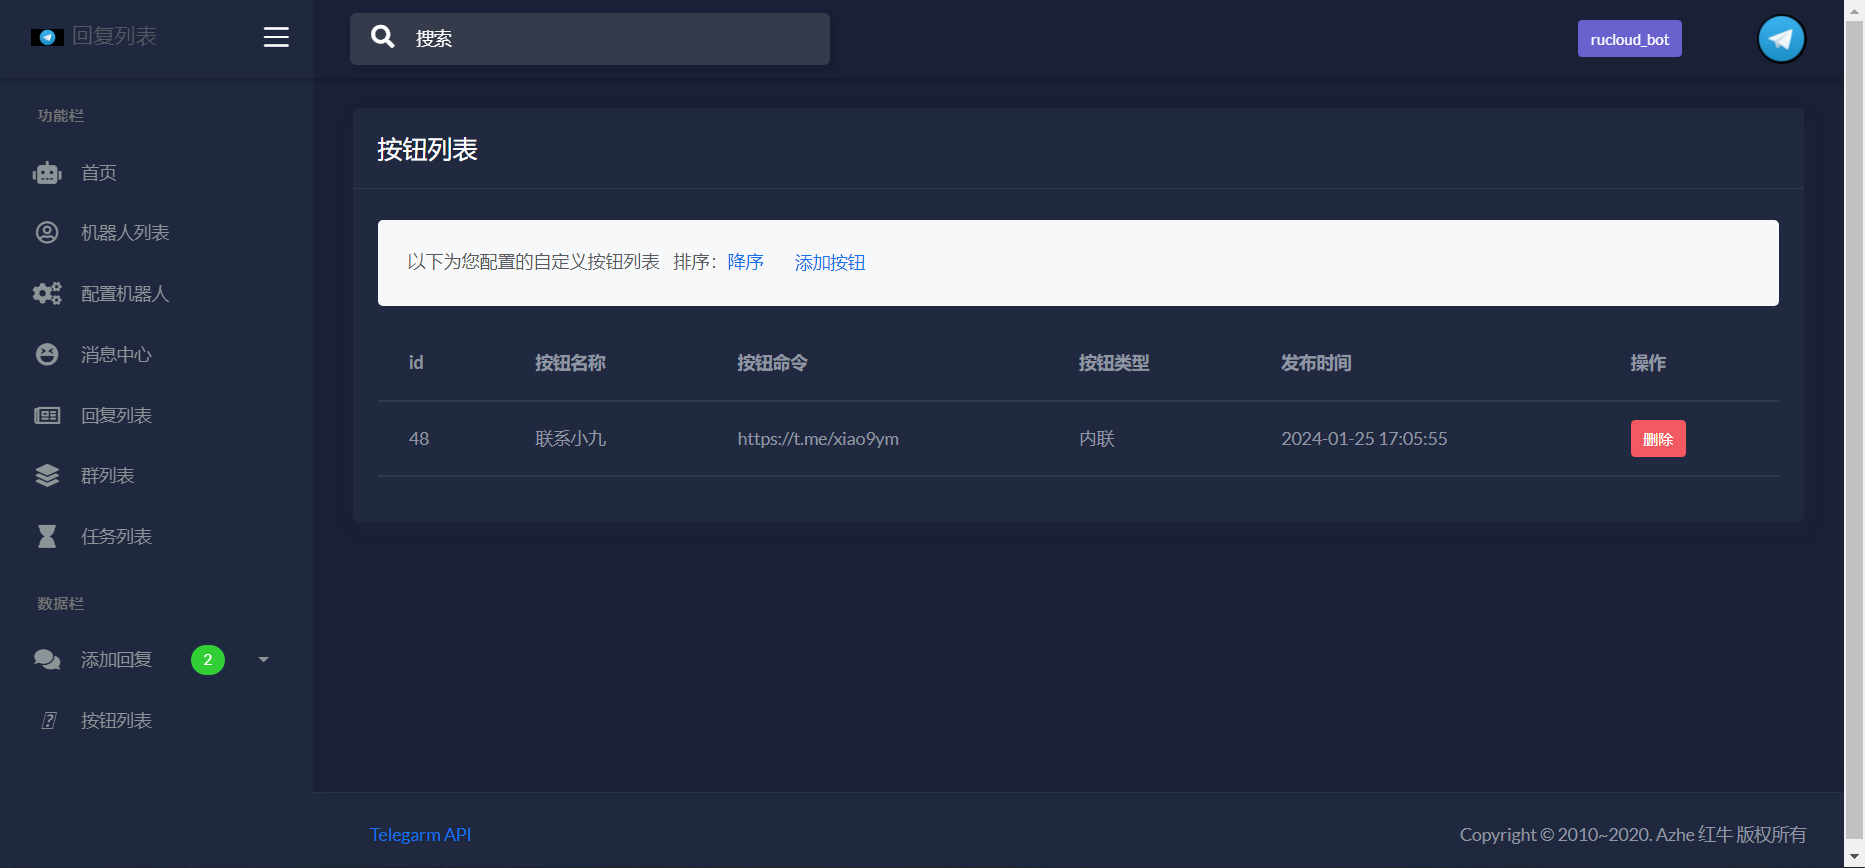Click the gears icon for 配置机器人
Viewport: 1865px width, 868px height.
click(x=47, y=294)
